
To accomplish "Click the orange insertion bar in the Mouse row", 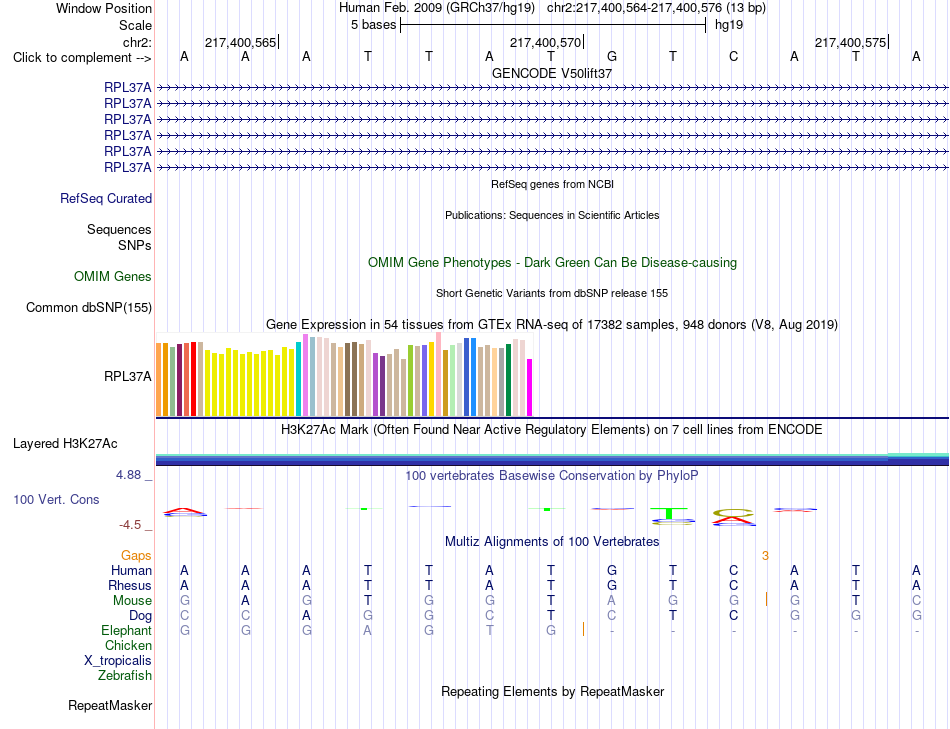I will coord(766,599).
